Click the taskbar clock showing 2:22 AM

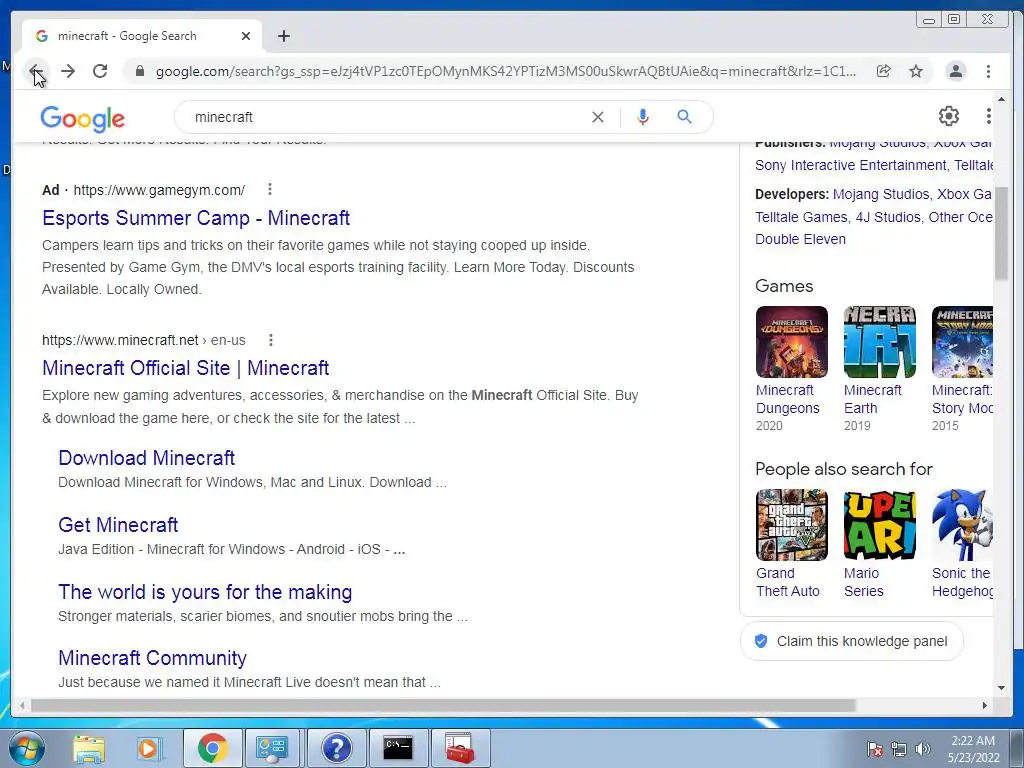click(x=973, y=749)
